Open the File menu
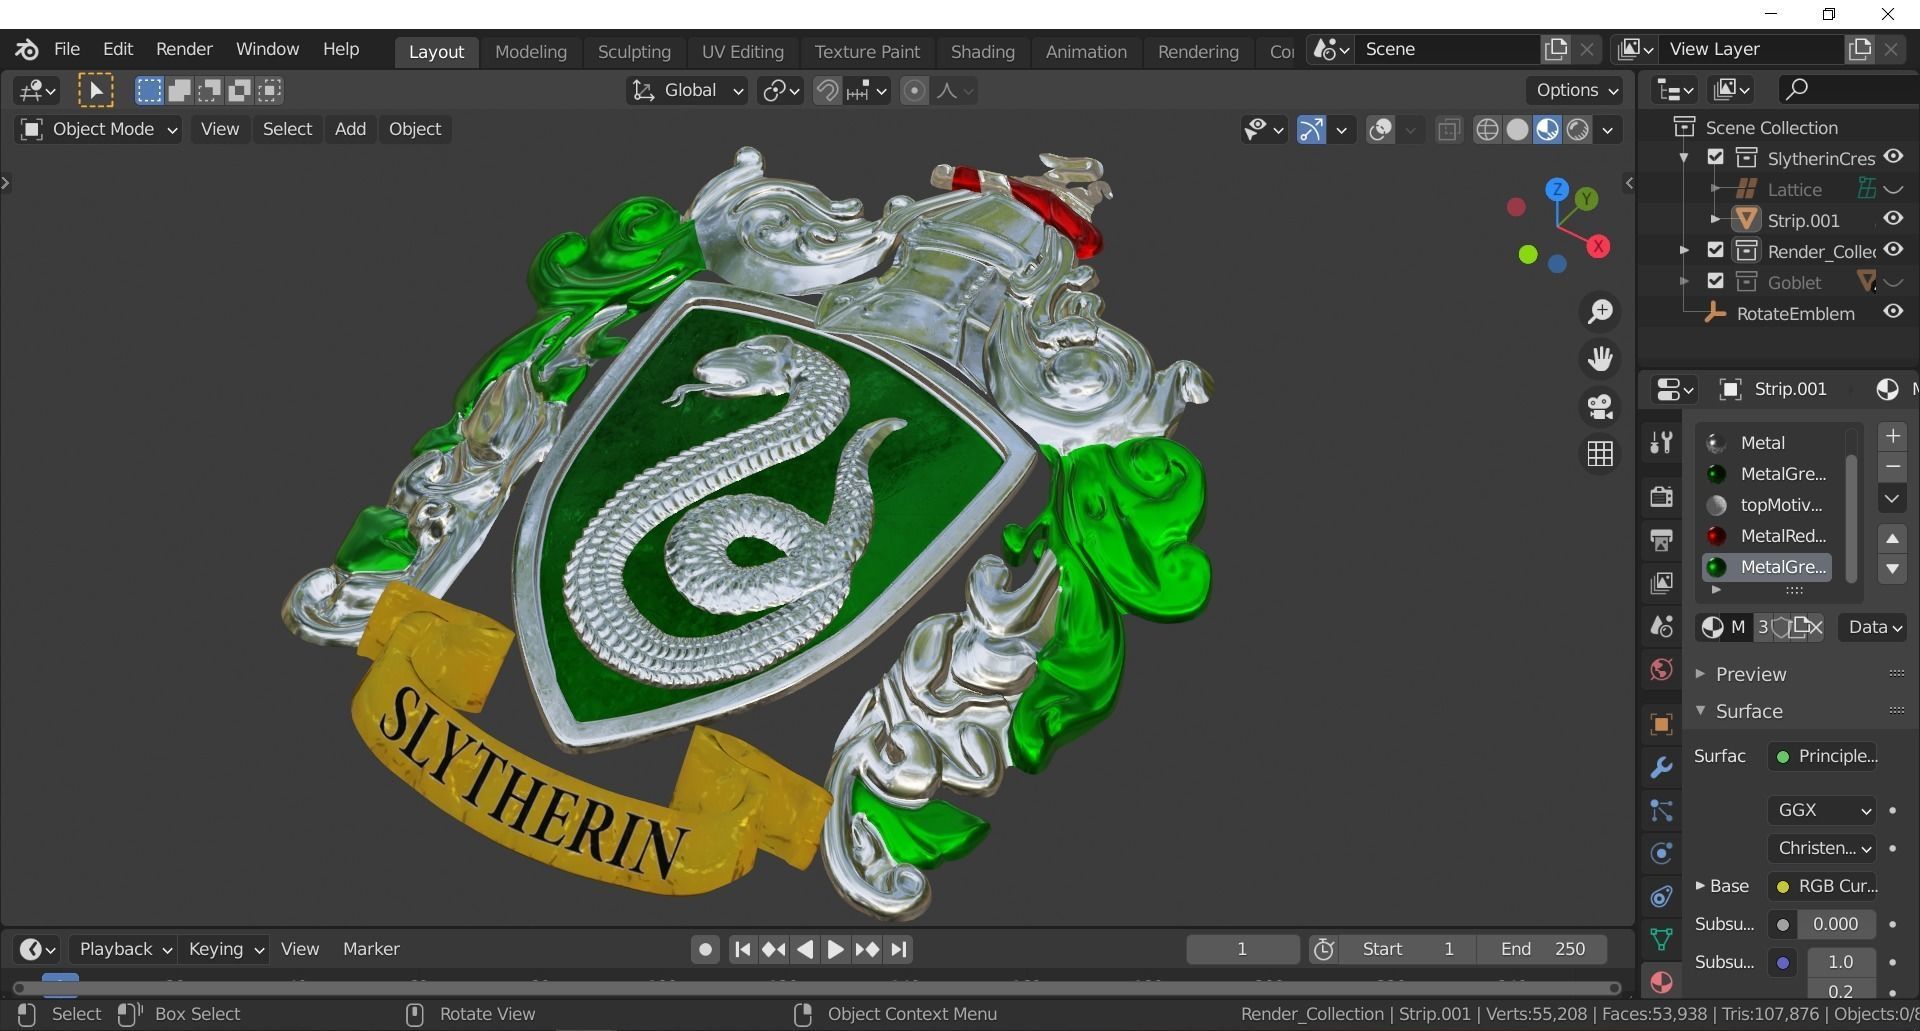This screenshot has width=1920, height=1031. click(67, 49)
